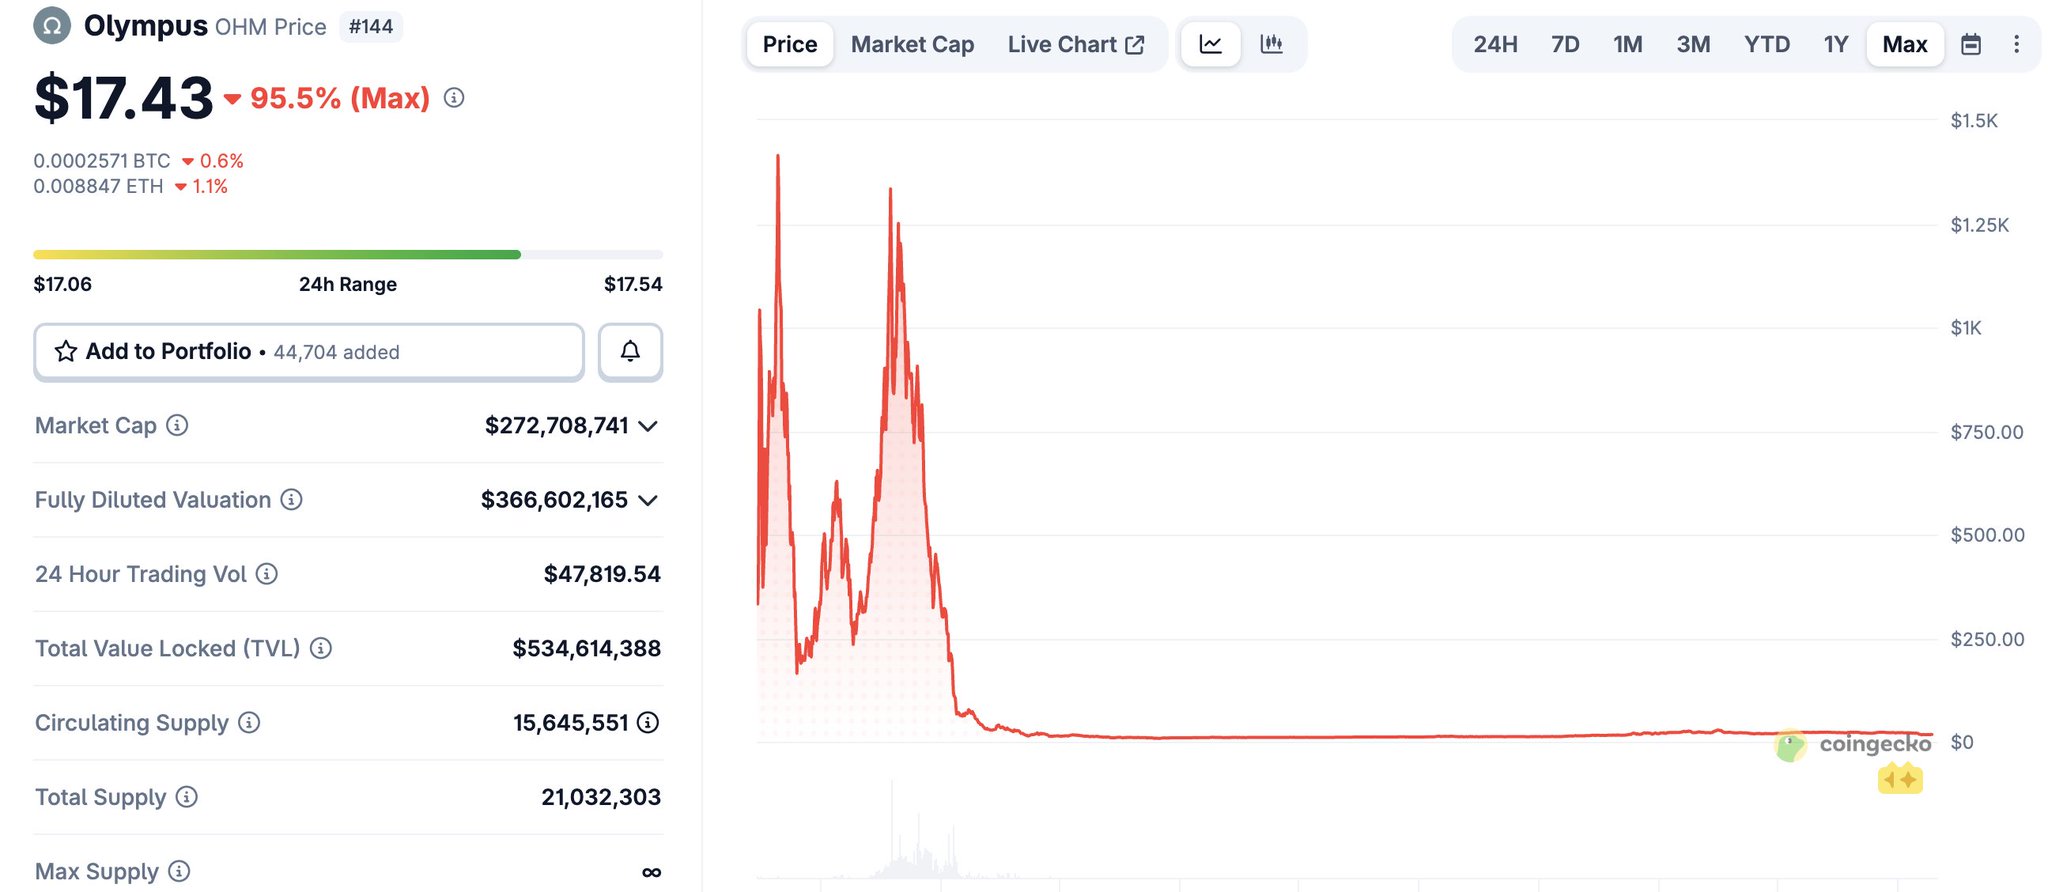Click Add to Portfolio button
Viewport: 2048px width, 892px height.
coord(308,351)
